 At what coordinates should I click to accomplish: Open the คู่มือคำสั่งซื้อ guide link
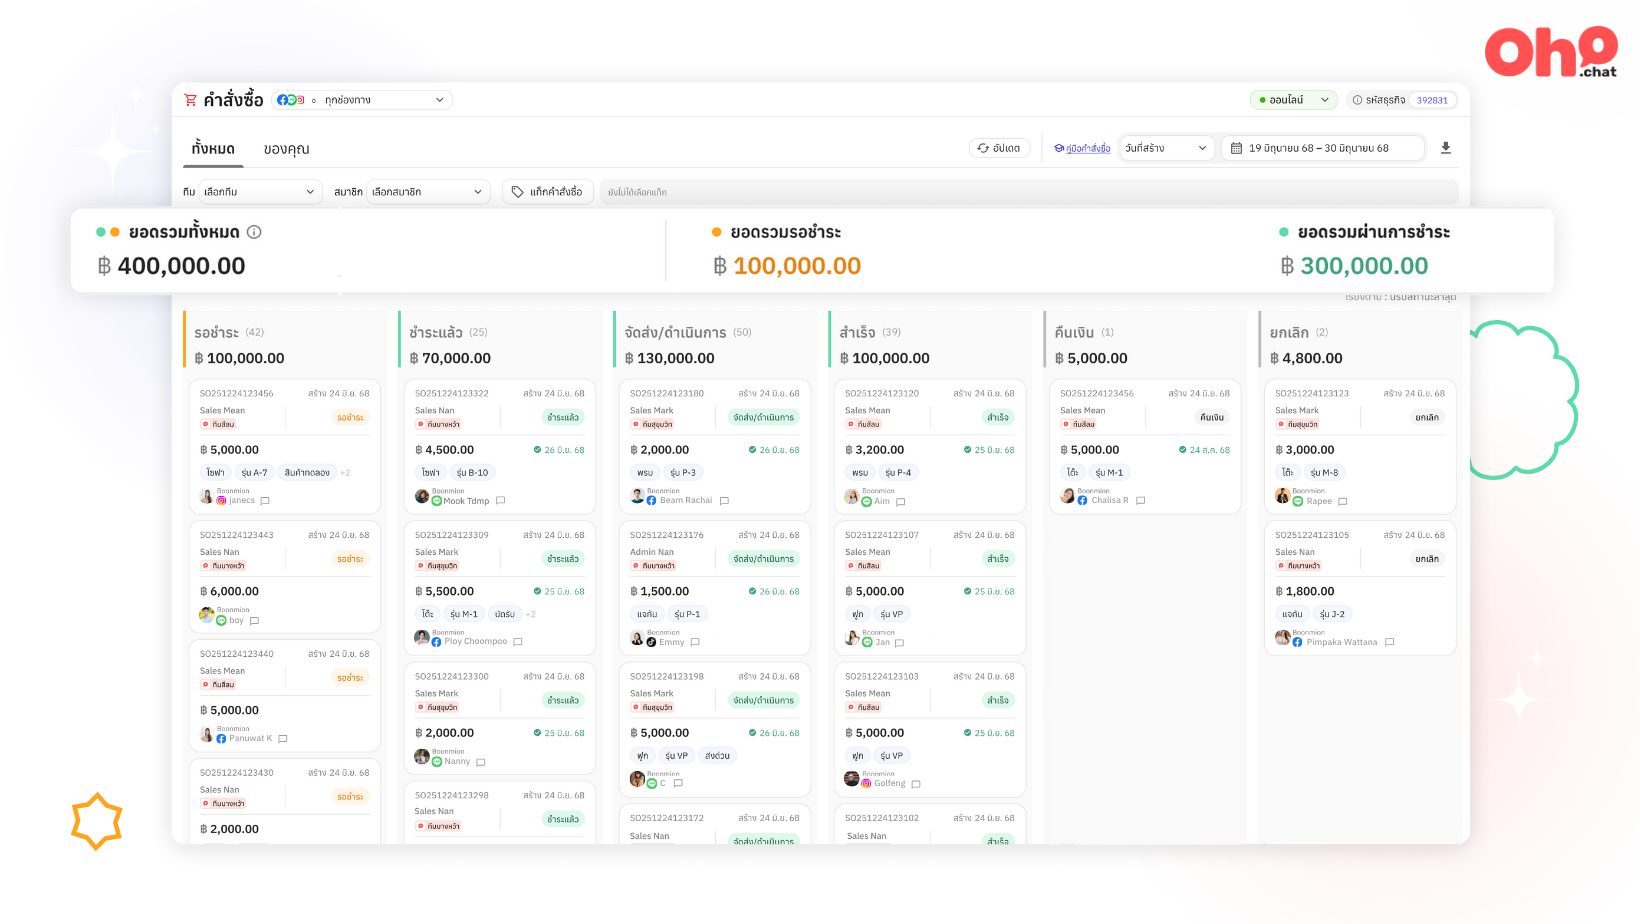pyautogui.click(x=1082, y=148)
